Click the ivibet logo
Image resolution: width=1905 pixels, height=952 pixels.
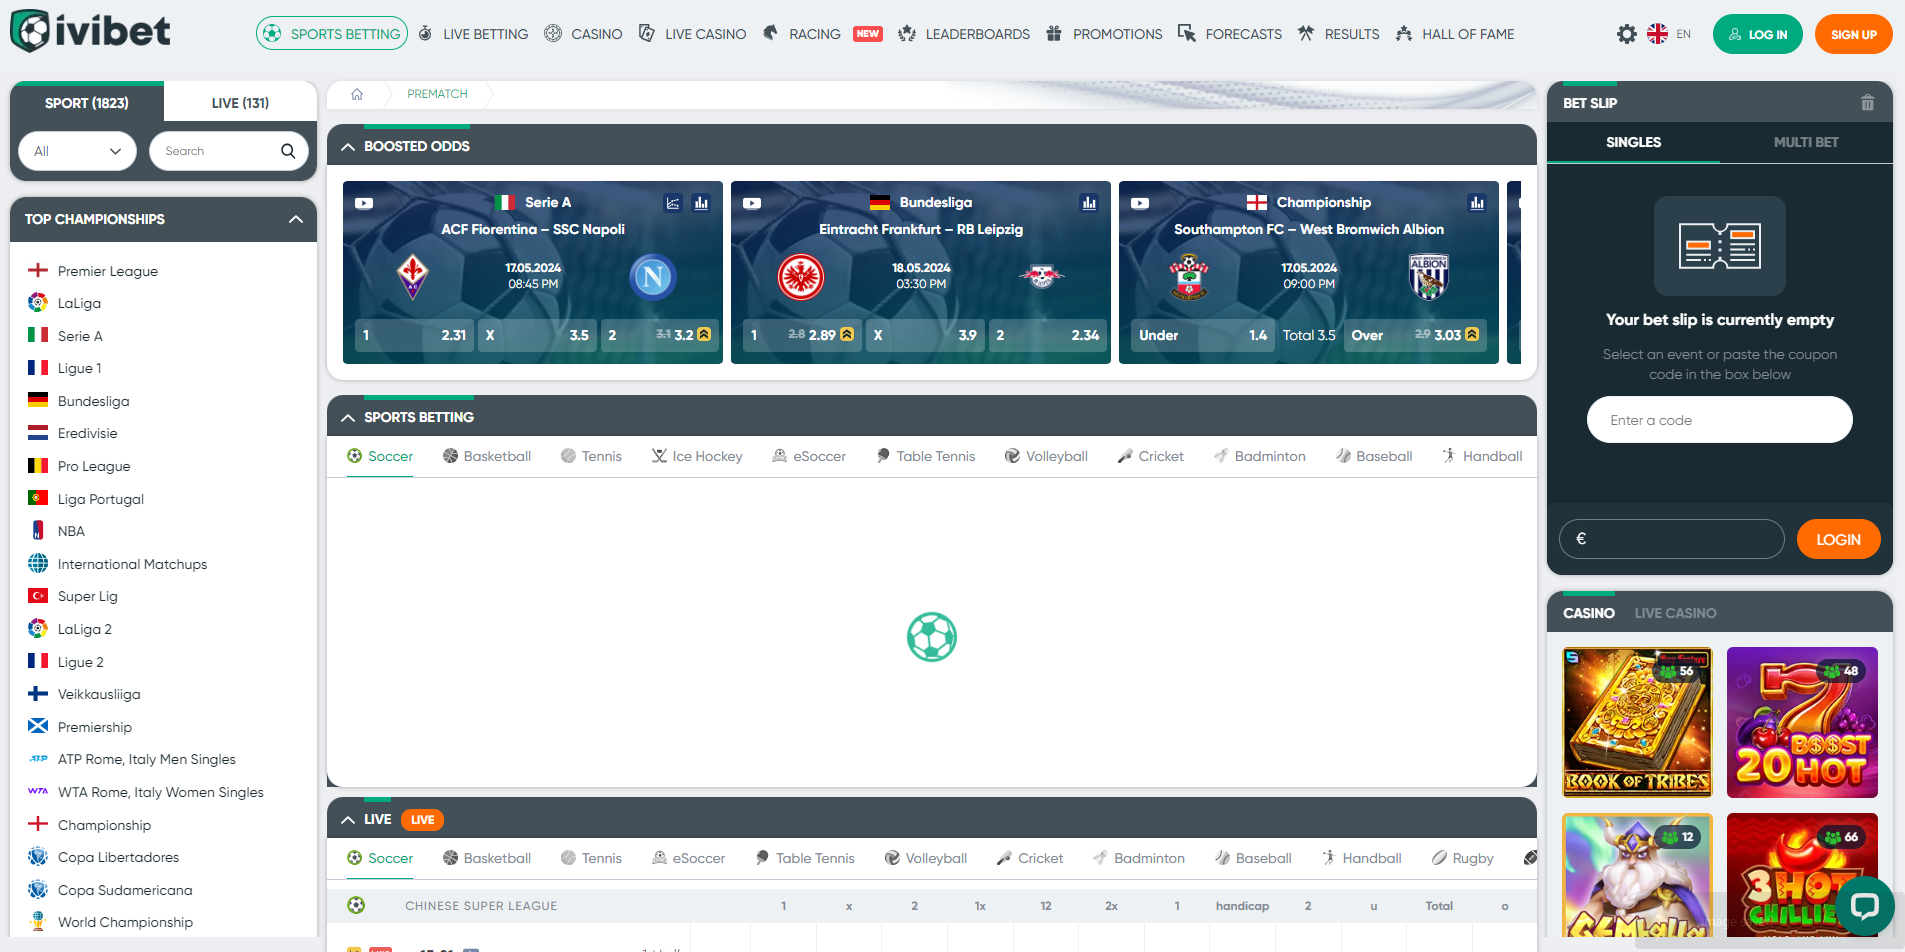(90, 31)
